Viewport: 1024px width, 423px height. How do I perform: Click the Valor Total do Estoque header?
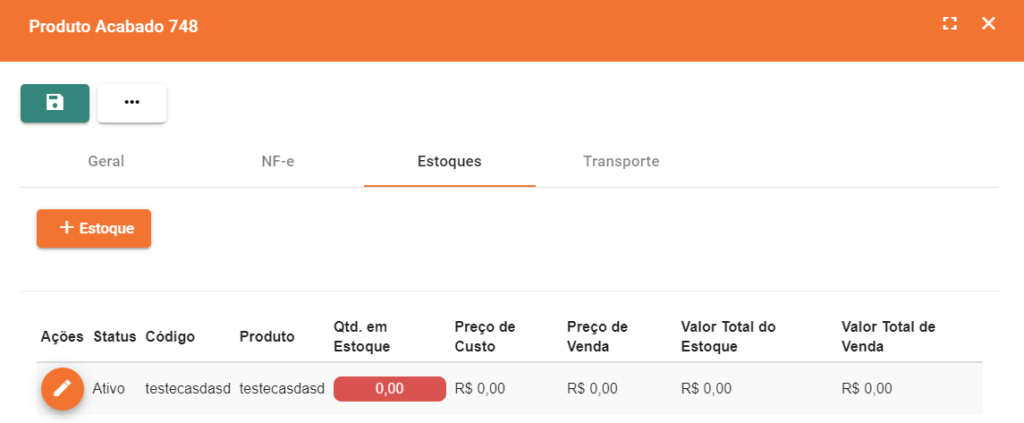coord(728,337)
